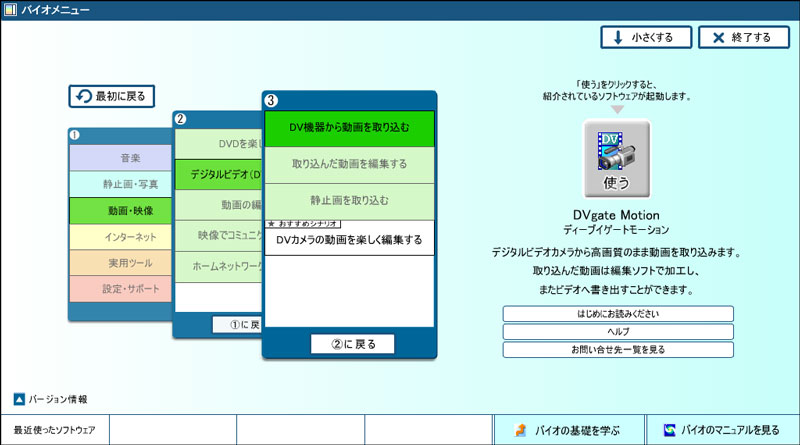Go back with 最初に戻る button
Screen dimensions: 800x445
[x=112, y=96]
